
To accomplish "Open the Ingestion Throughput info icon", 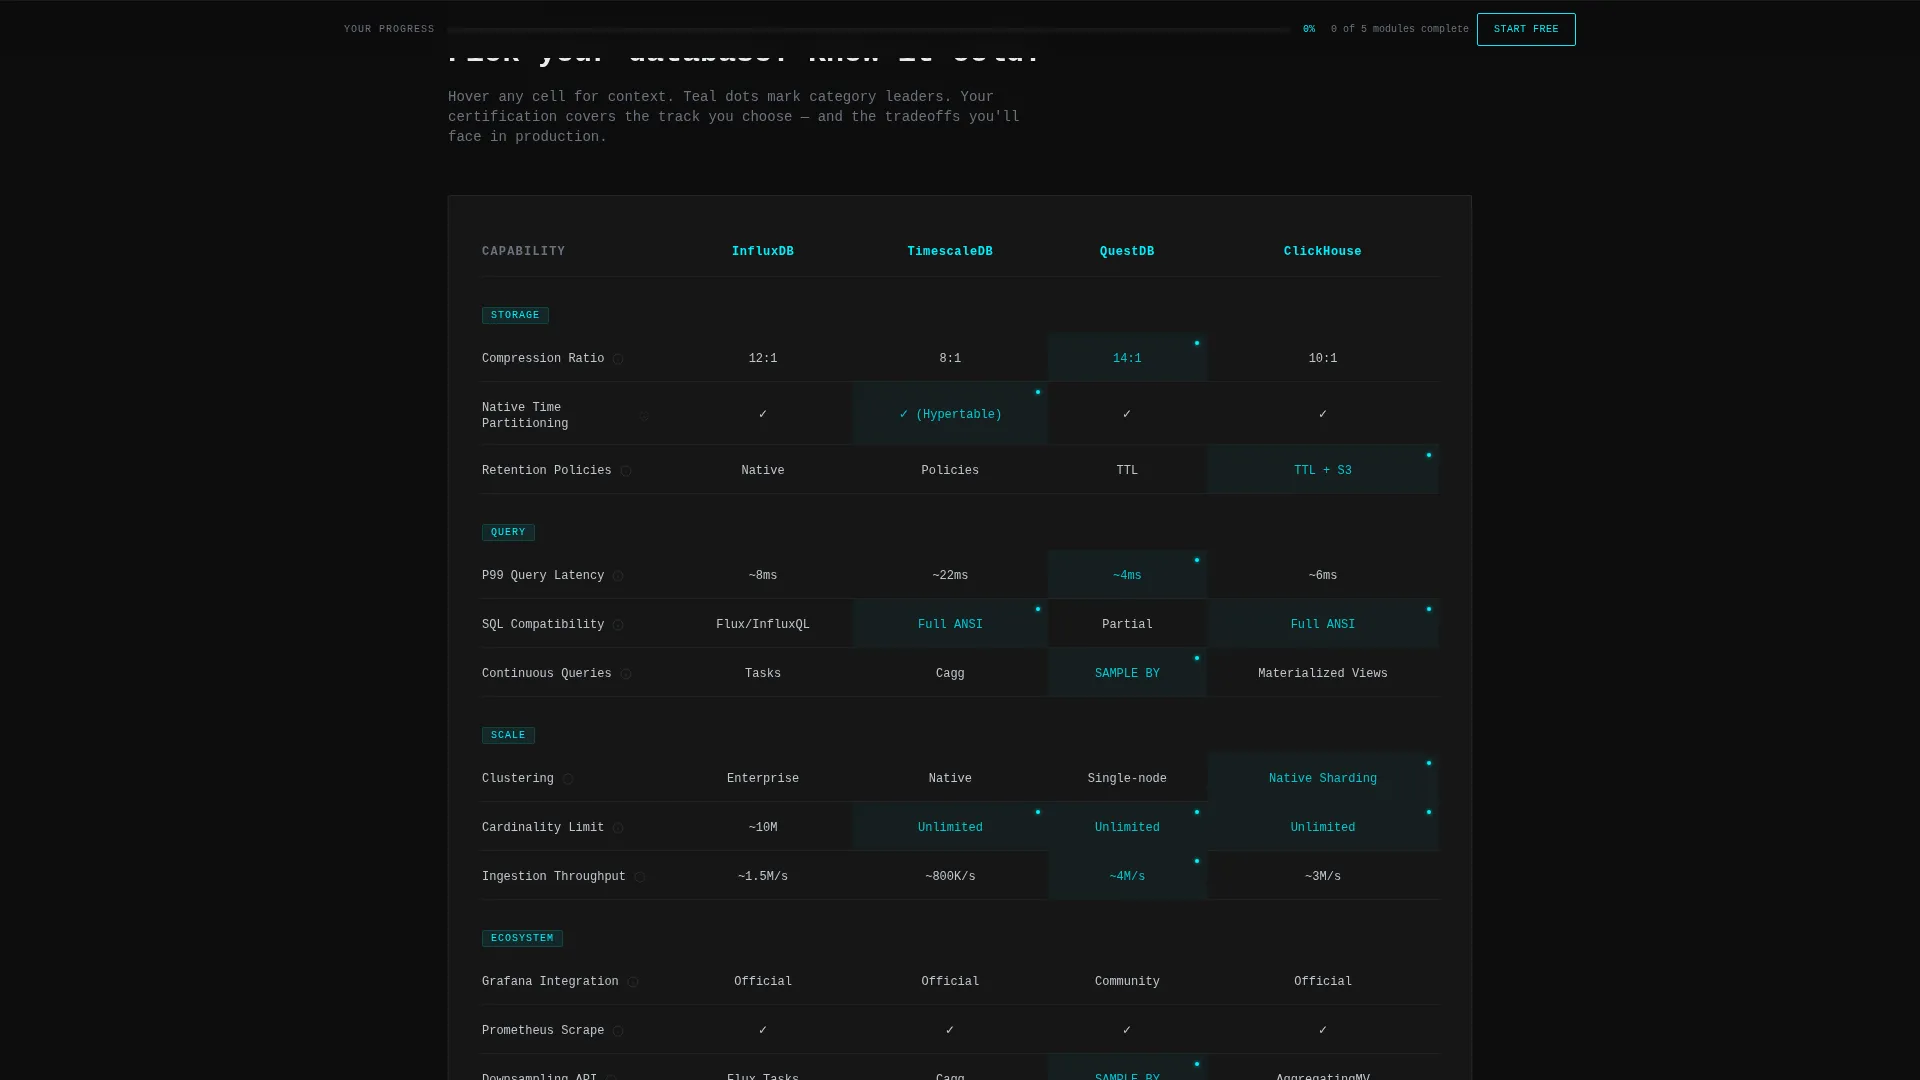I will 640,877.
